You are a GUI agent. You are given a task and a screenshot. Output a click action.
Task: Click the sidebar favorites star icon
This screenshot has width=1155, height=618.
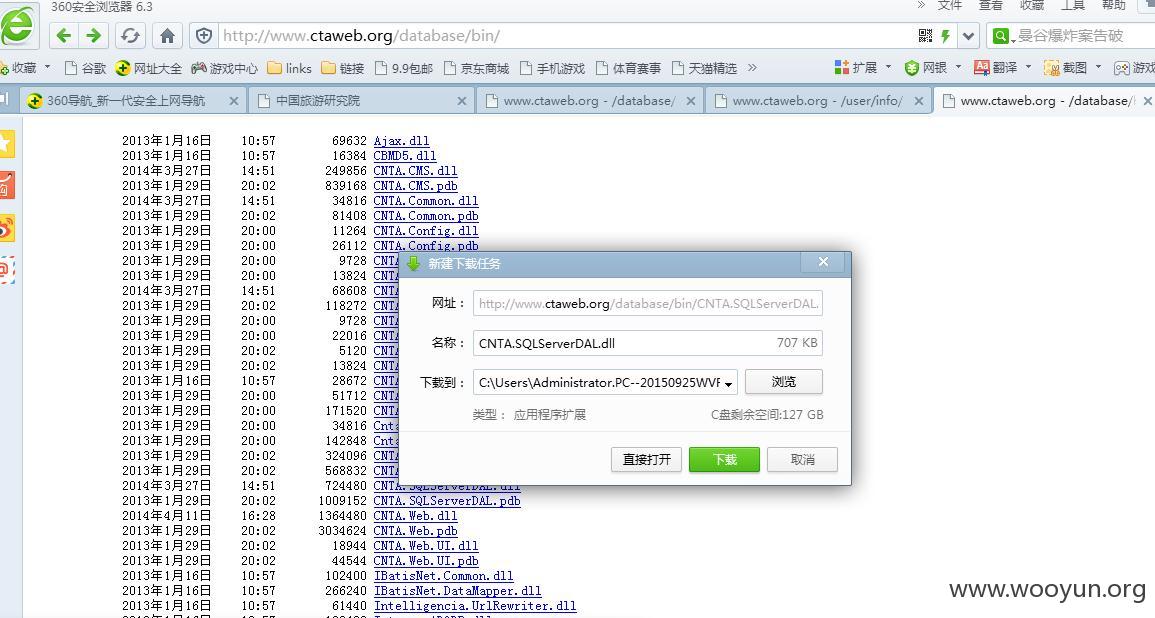[x=7, y=144]
